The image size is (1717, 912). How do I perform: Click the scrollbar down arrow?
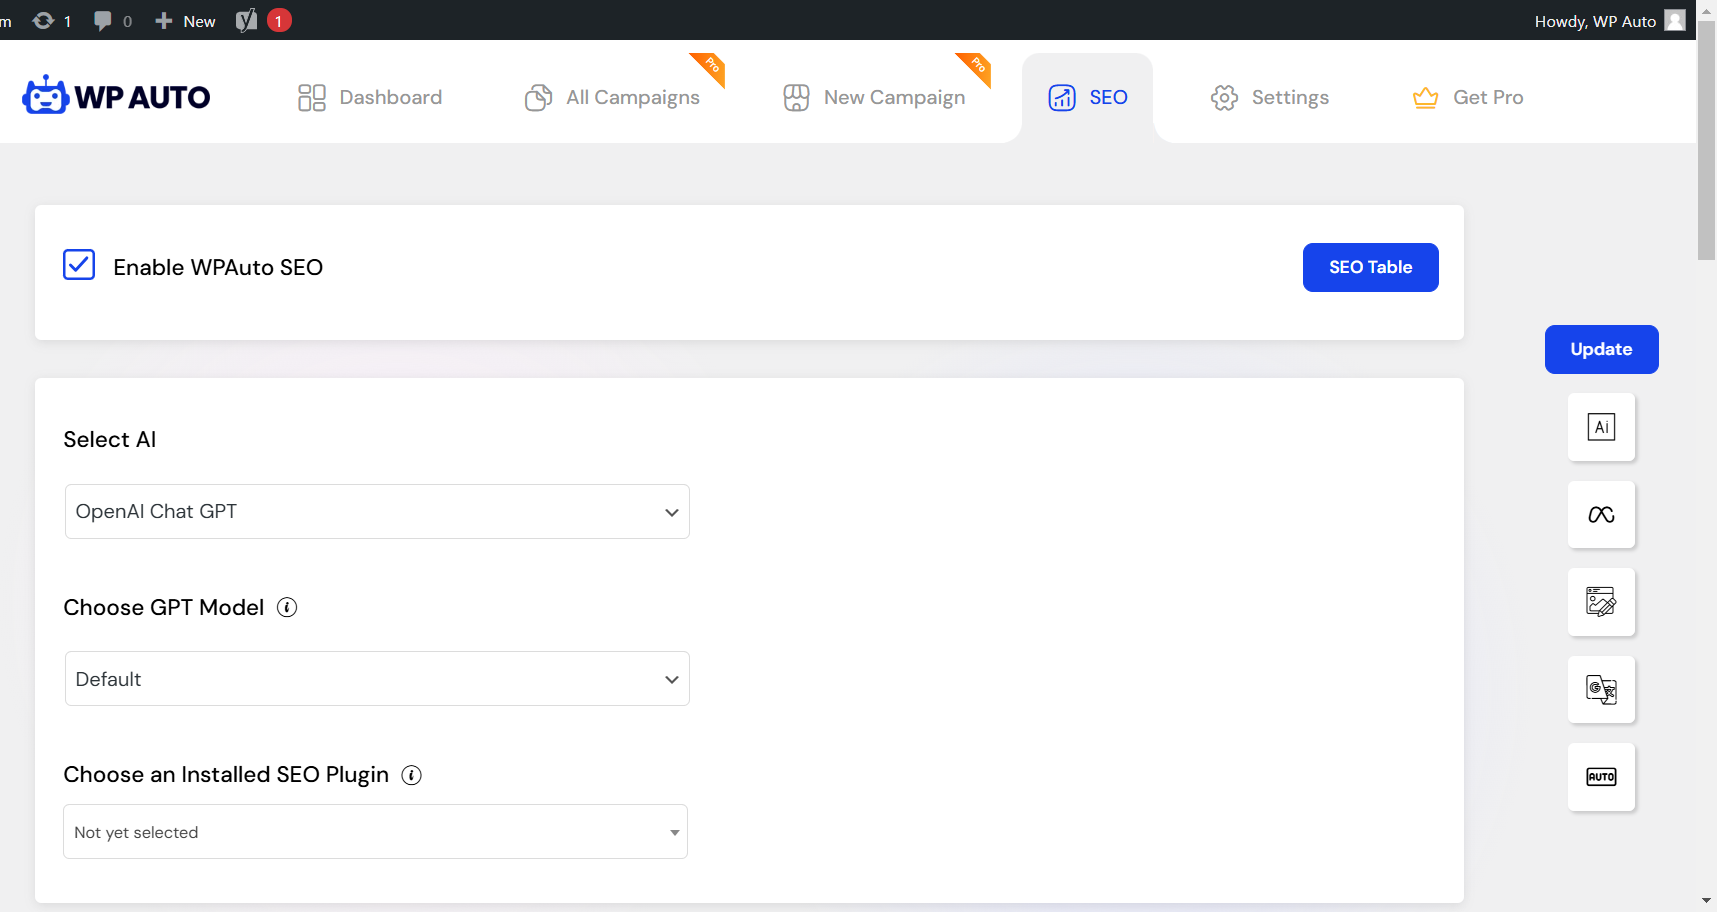pos(1707,901)
